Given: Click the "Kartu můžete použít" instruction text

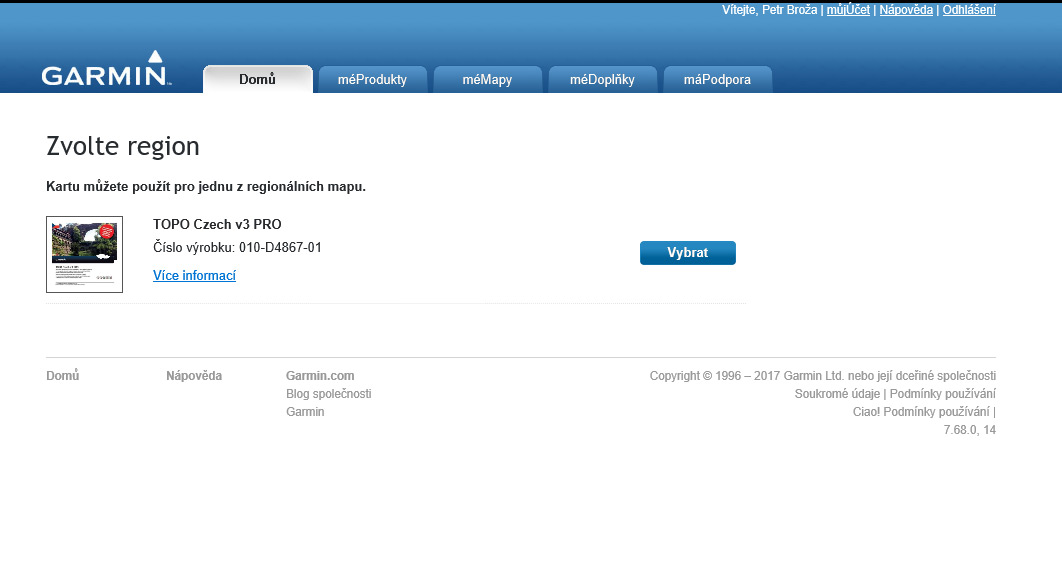Looking at the screenshot, I should tap(206, 186).
